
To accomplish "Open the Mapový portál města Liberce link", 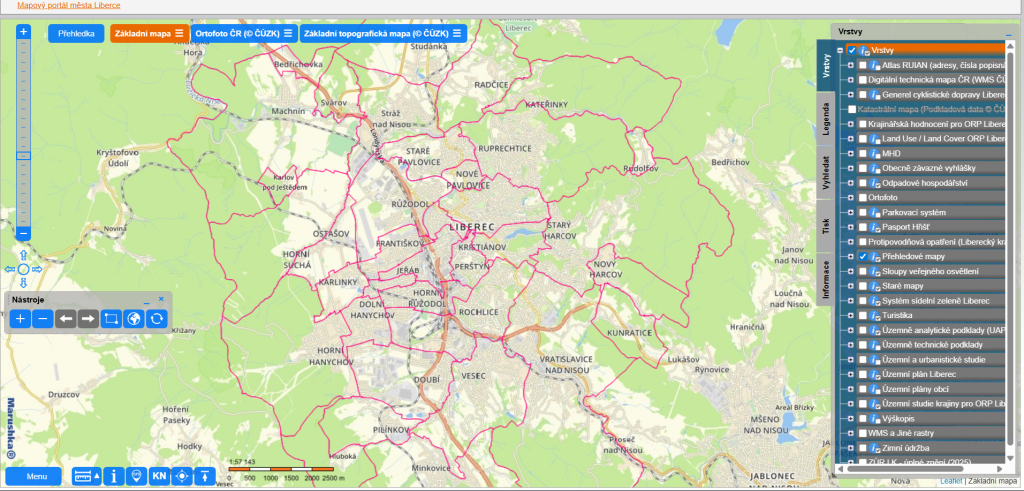I will pos(69,5).
